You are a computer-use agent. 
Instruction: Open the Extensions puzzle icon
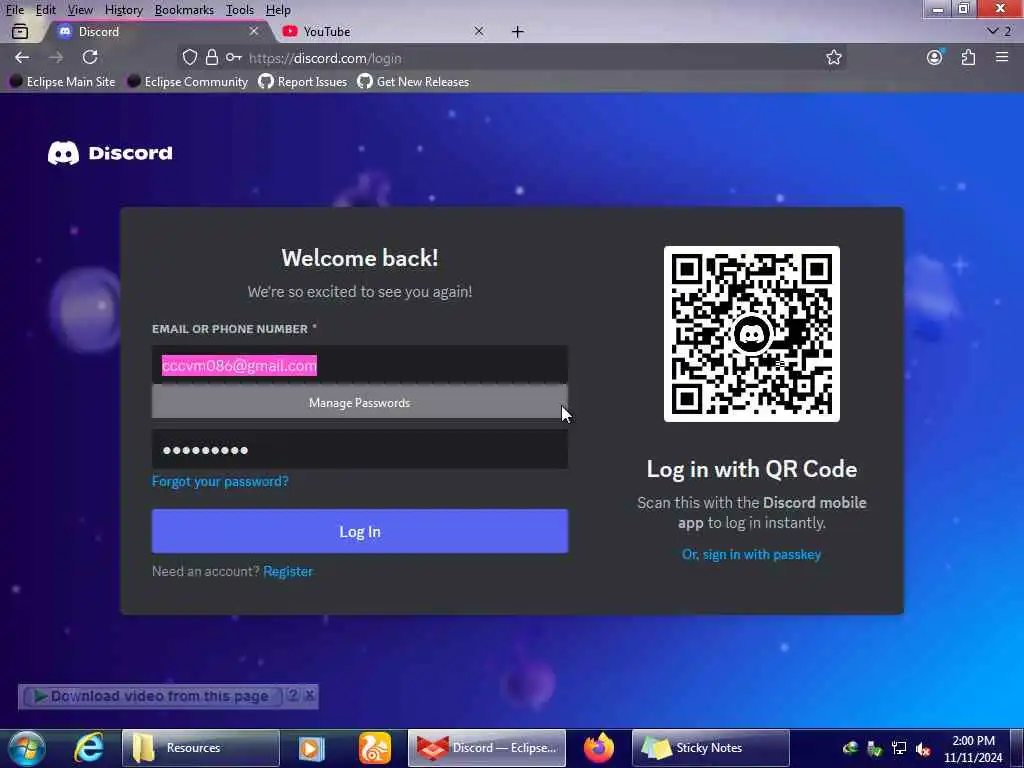(x=968, y=57)
